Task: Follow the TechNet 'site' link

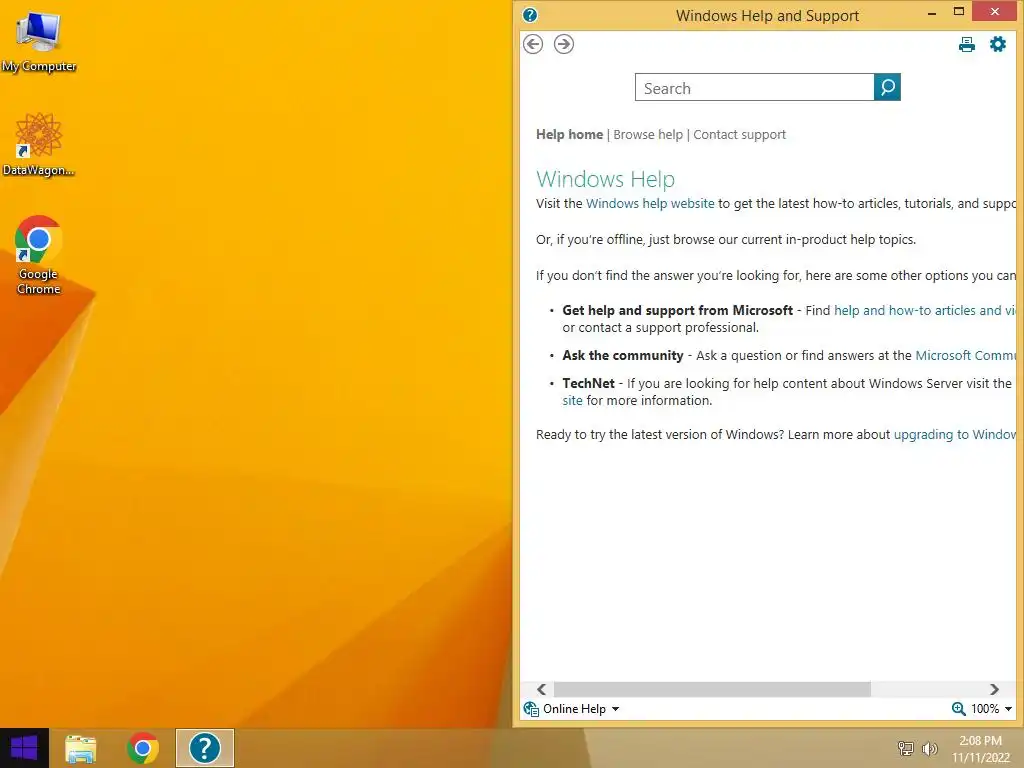Action: click(572, 401)
